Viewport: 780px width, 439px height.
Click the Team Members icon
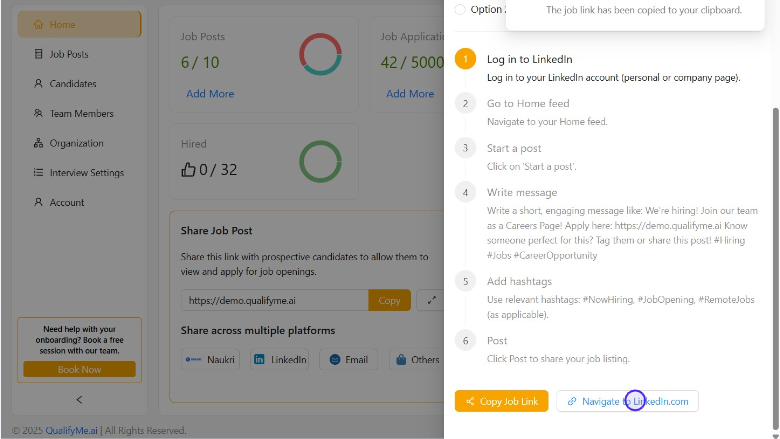pos(39,114)
